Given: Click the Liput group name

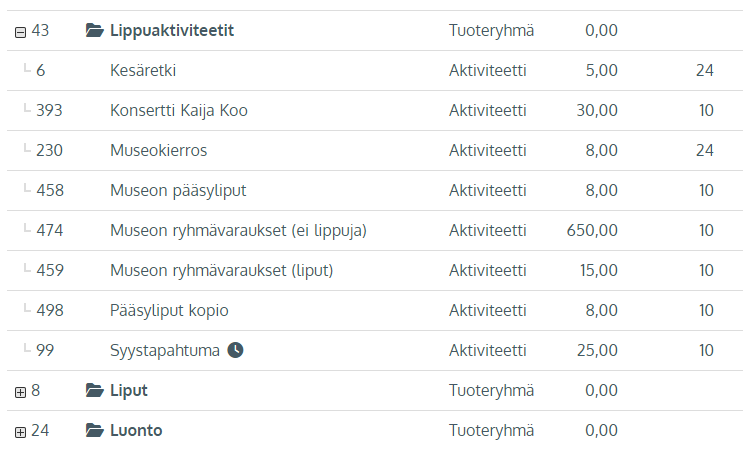Looking at the screenshot, I should 128,391.
